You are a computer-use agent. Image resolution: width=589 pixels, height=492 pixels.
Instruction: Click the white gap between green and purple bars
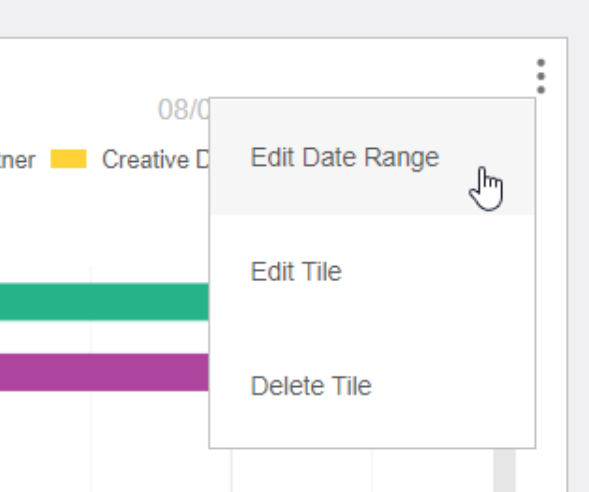tap(104, 337)
